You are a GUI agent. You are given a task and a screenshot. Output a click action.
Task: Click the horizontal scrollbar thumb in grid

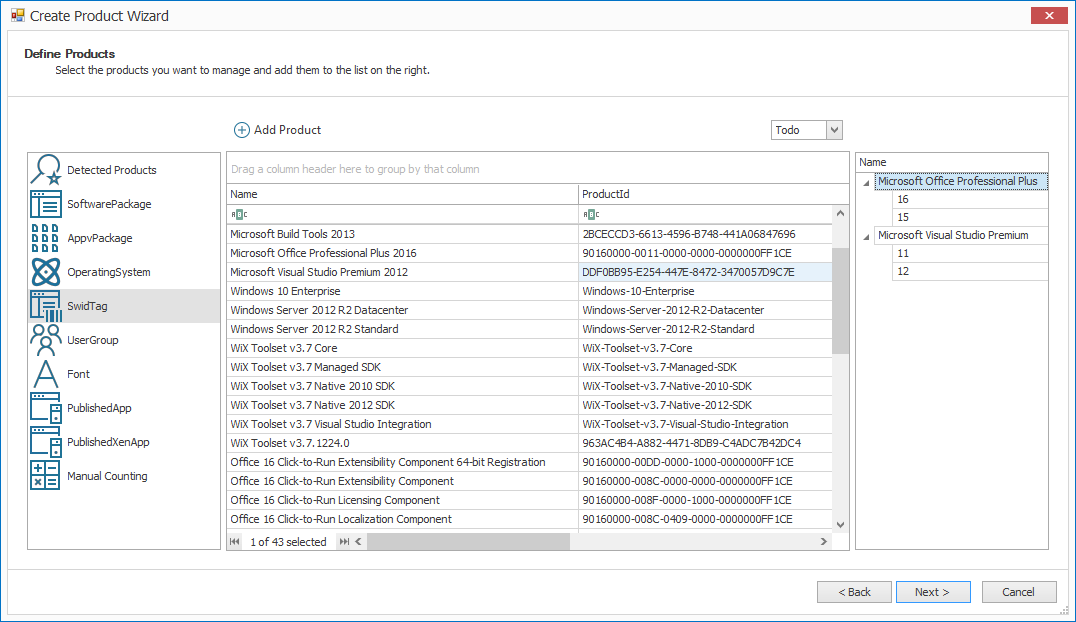pos(469,542)
